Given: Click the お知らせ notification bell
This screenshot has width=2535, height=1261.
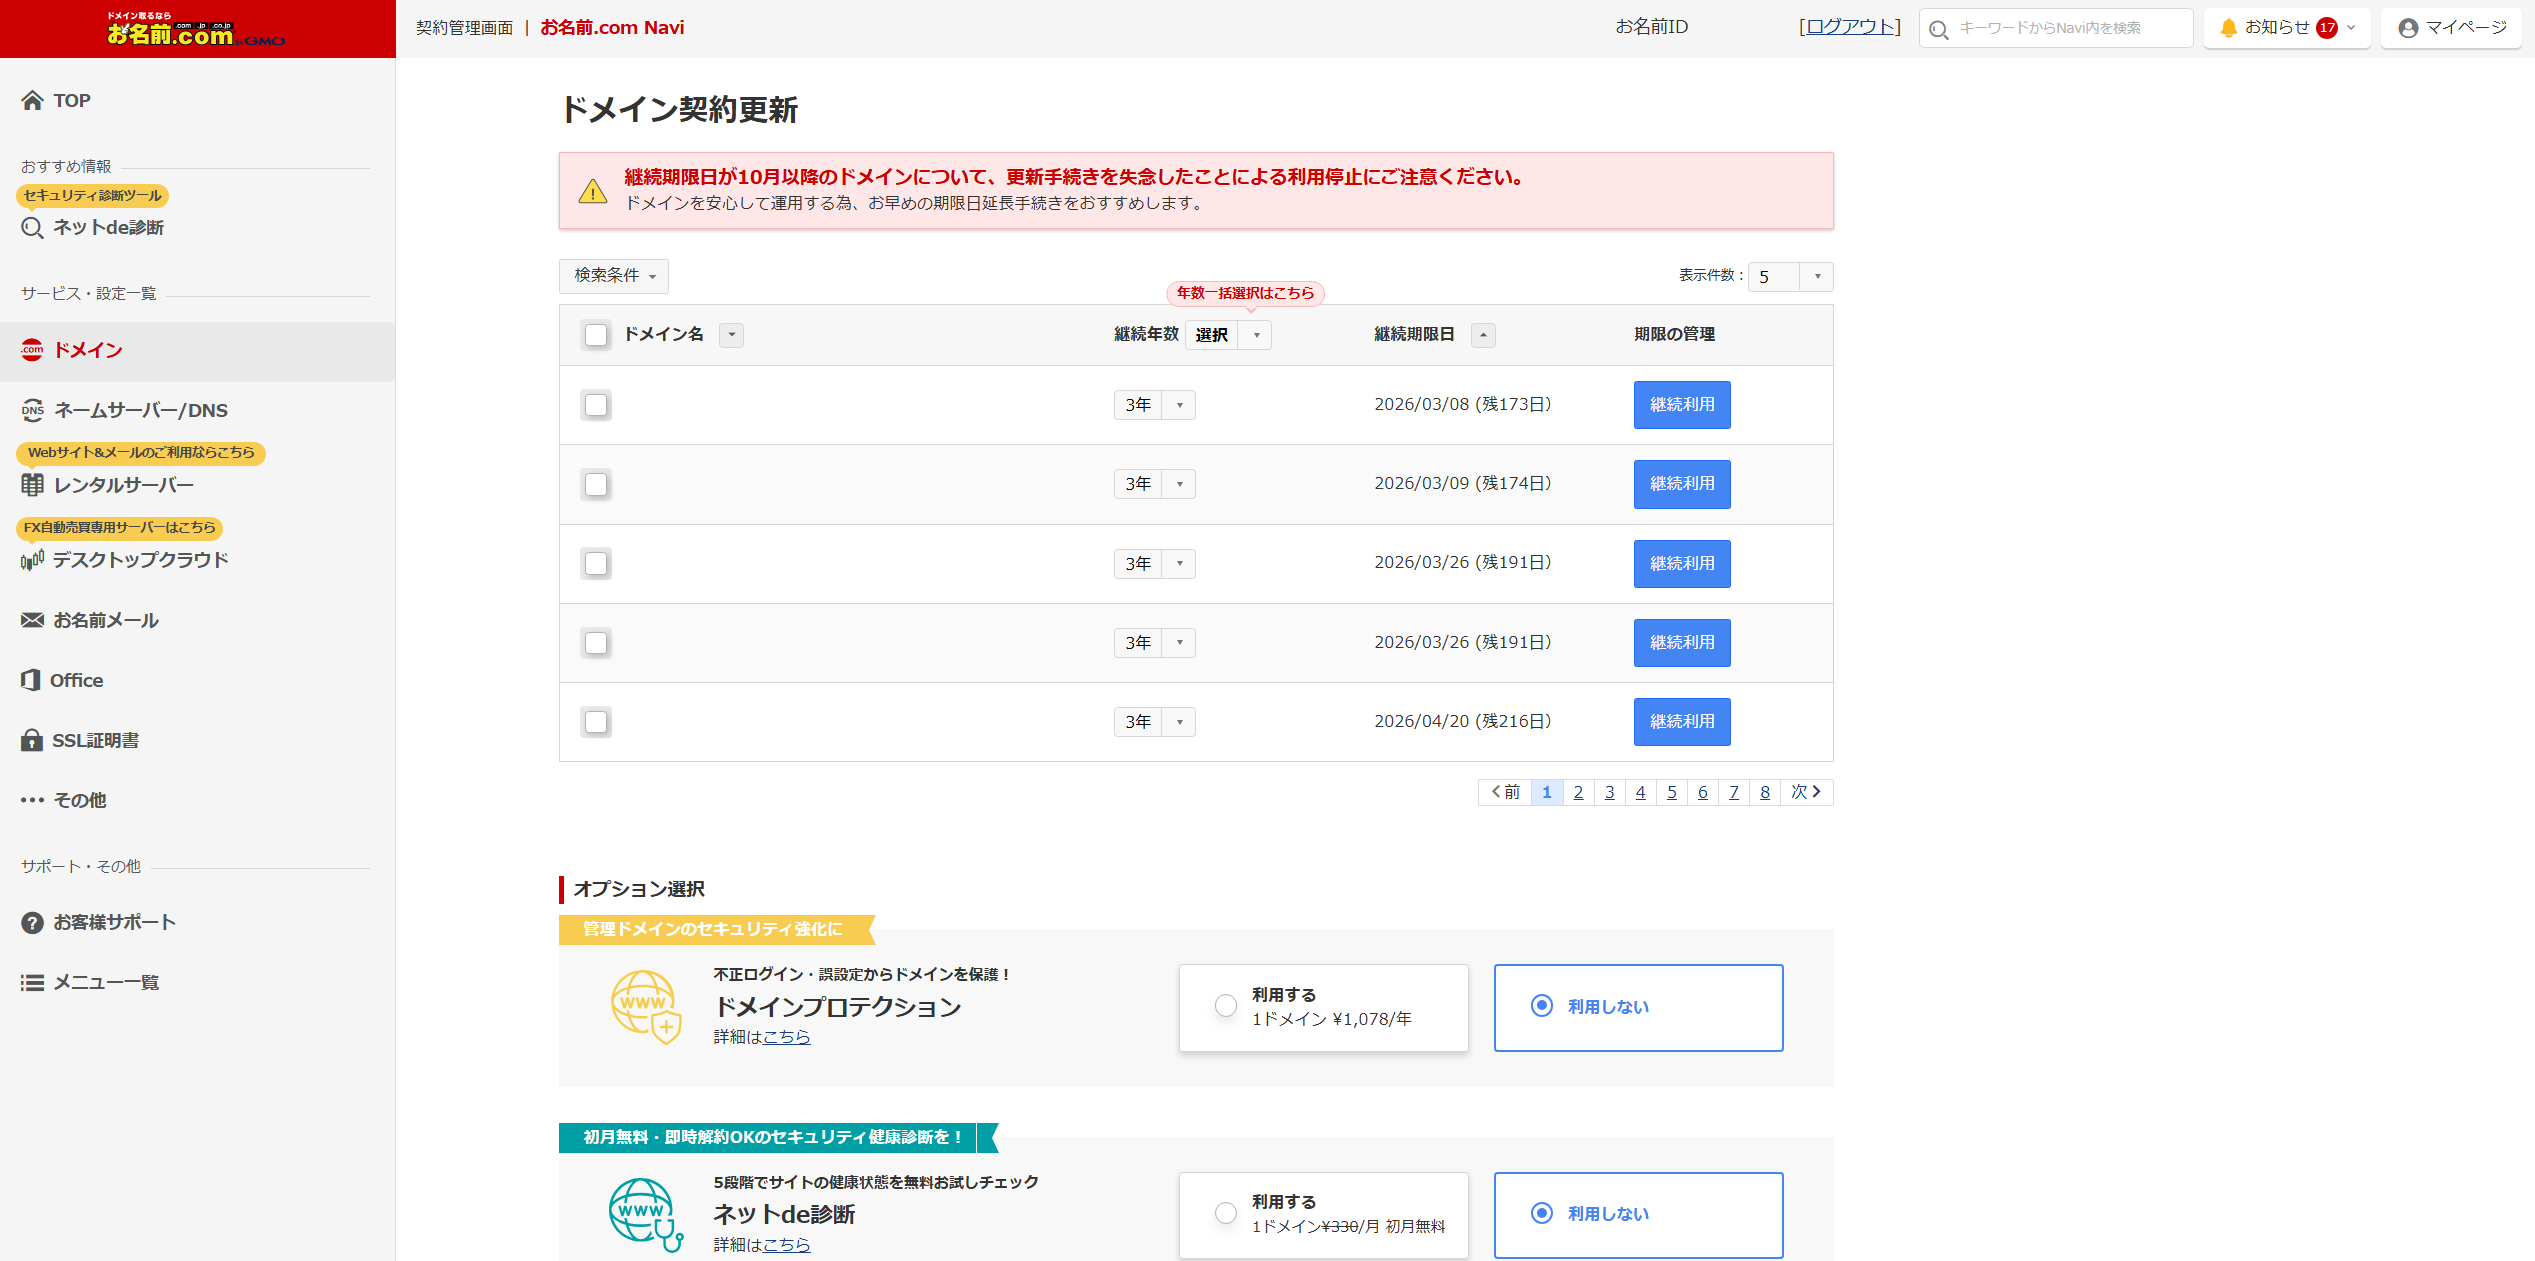Looking at the screenshot, I should click(2229, 28).
